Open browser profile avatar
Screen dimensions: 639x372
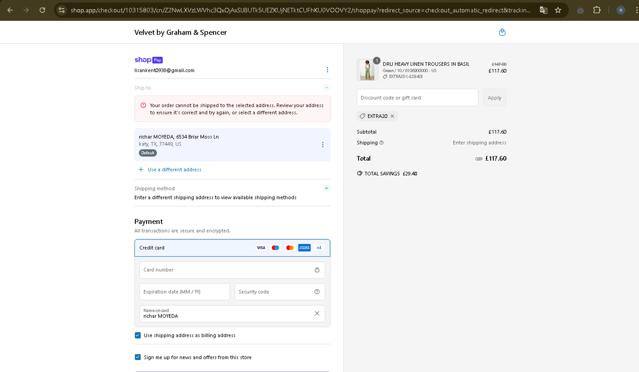(x=621, y=10)
